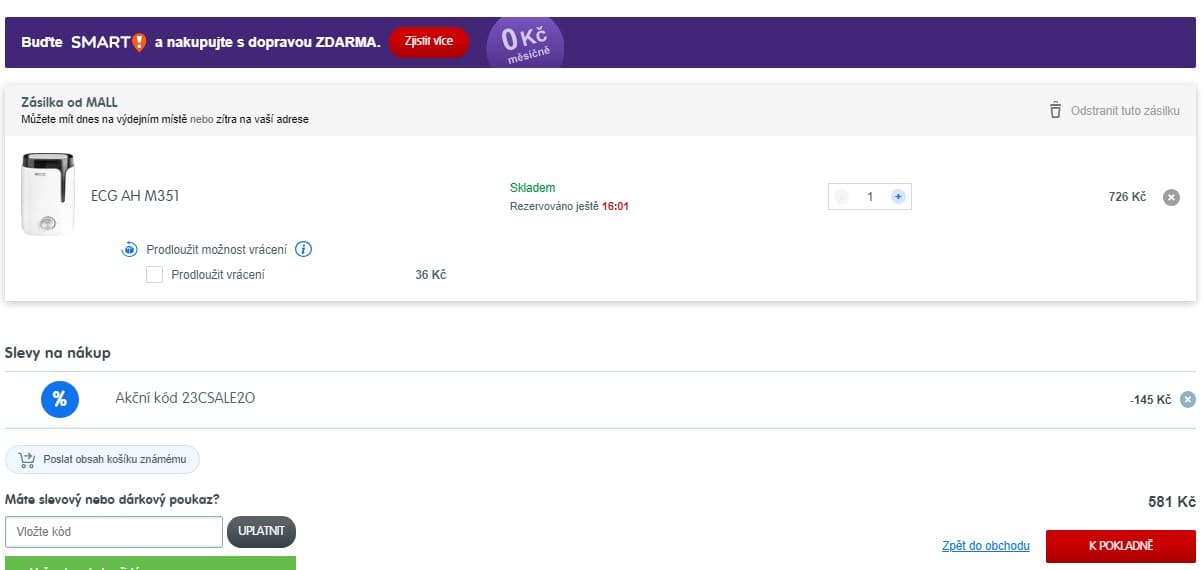Click the 0 Kč měsíčně badge
The image size is (1202, 570).
(x=525, y=43)
